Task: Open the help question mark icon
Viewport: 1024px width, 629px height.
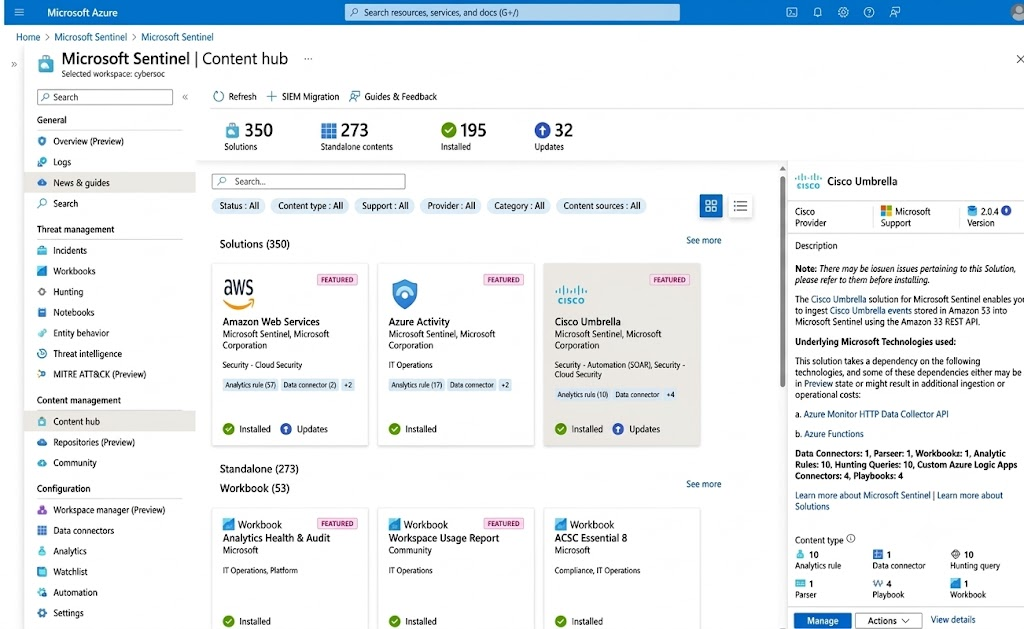Action: [869, 12]
